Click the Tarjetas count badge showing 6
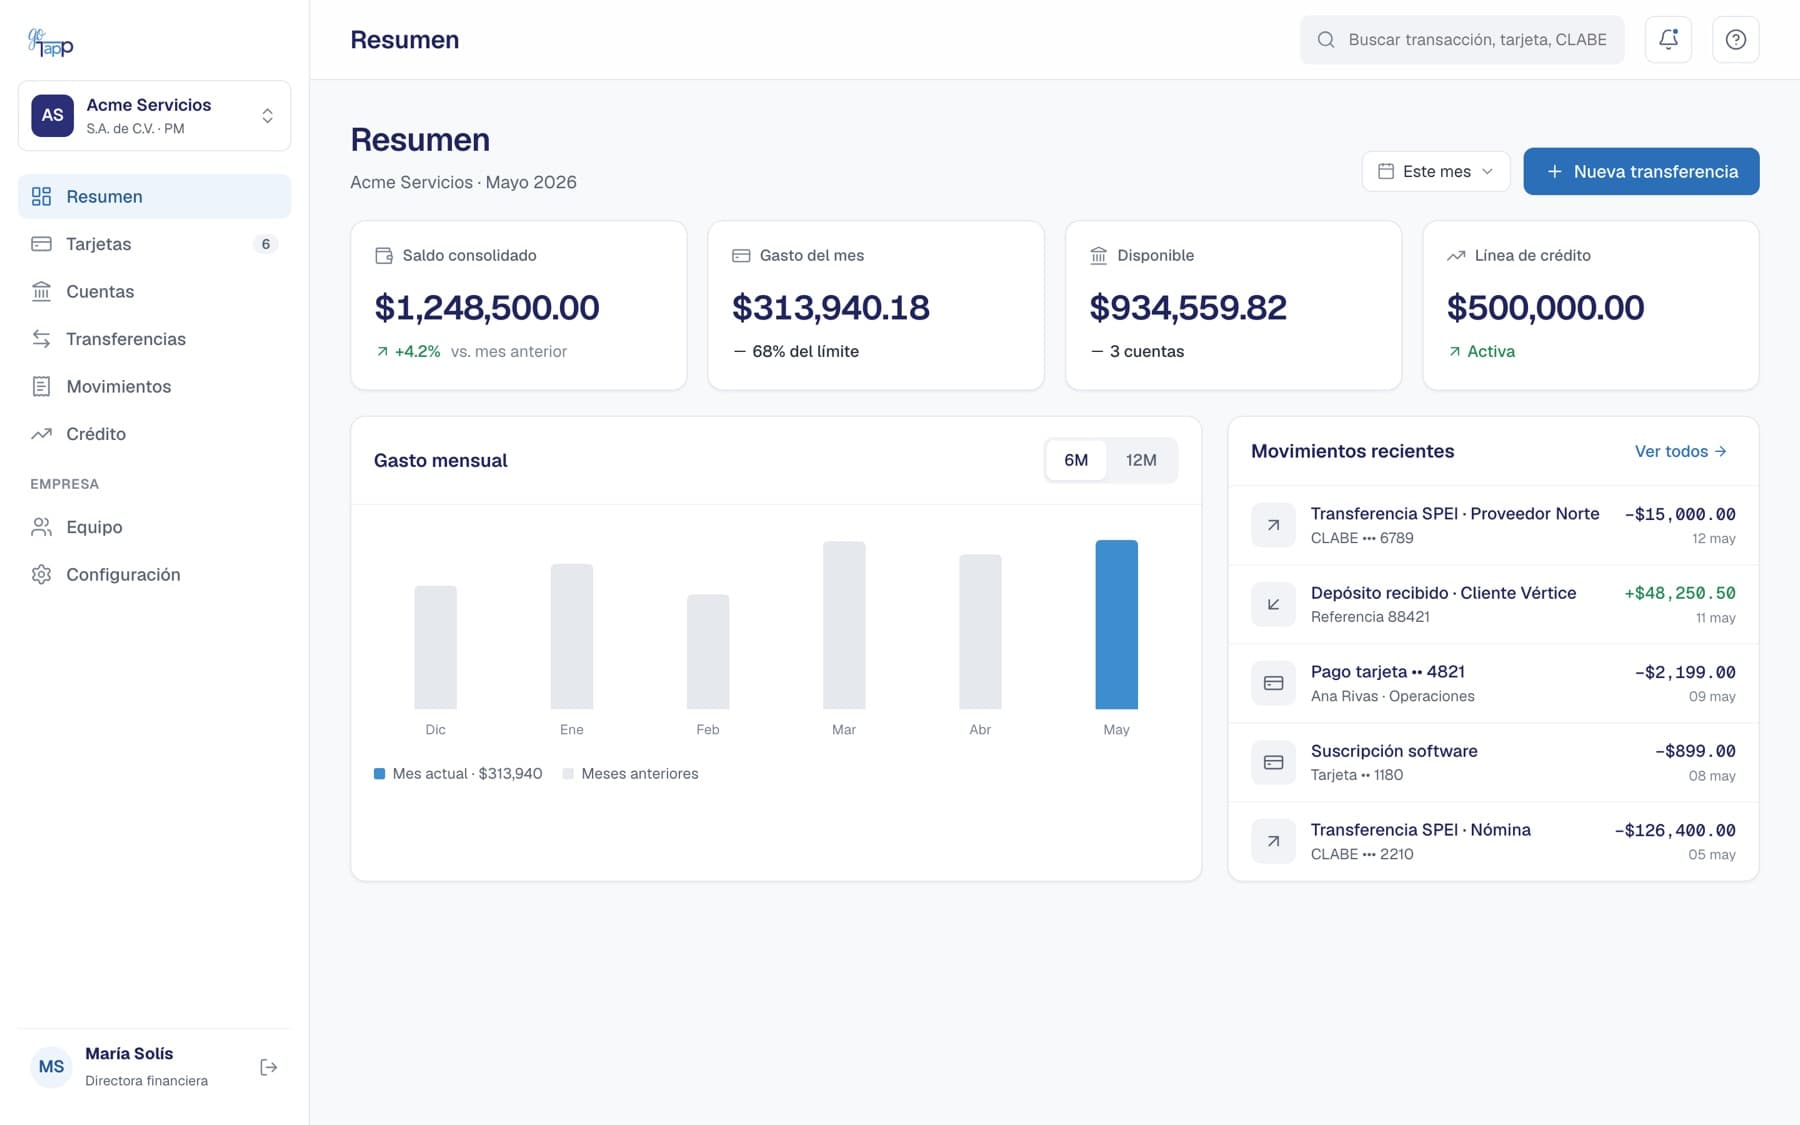 point(265,244)
